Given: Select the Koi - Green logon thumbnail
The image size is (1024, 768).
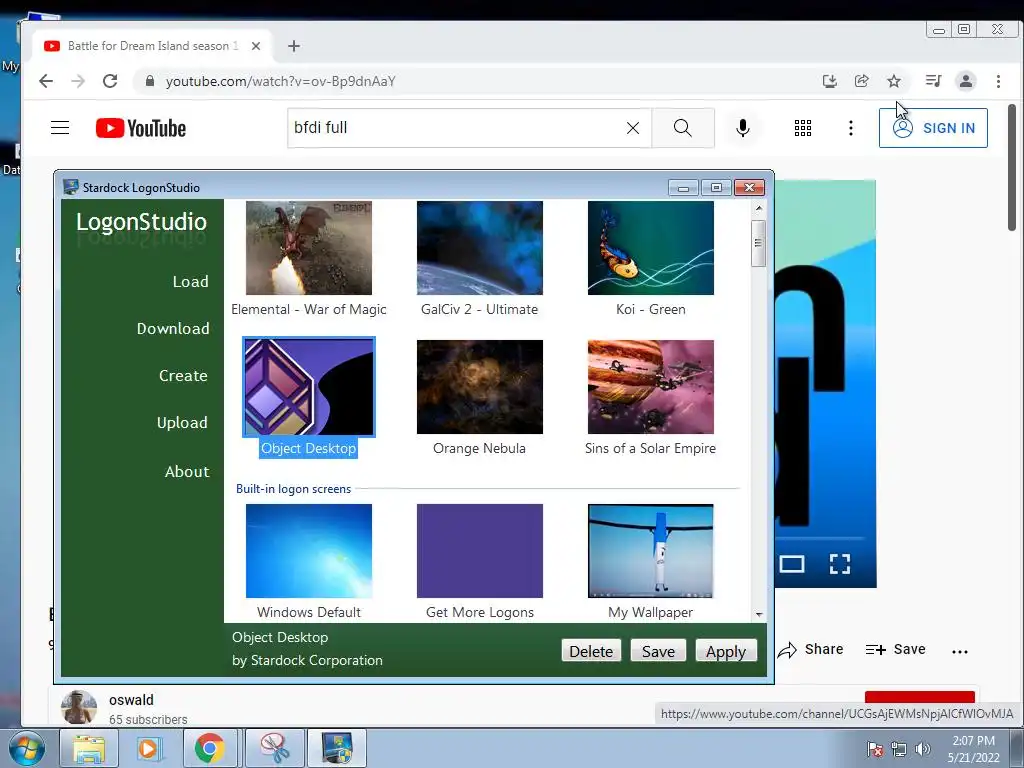Looking at the screenshot, I should pyautogui.click(x=650, y=248).
